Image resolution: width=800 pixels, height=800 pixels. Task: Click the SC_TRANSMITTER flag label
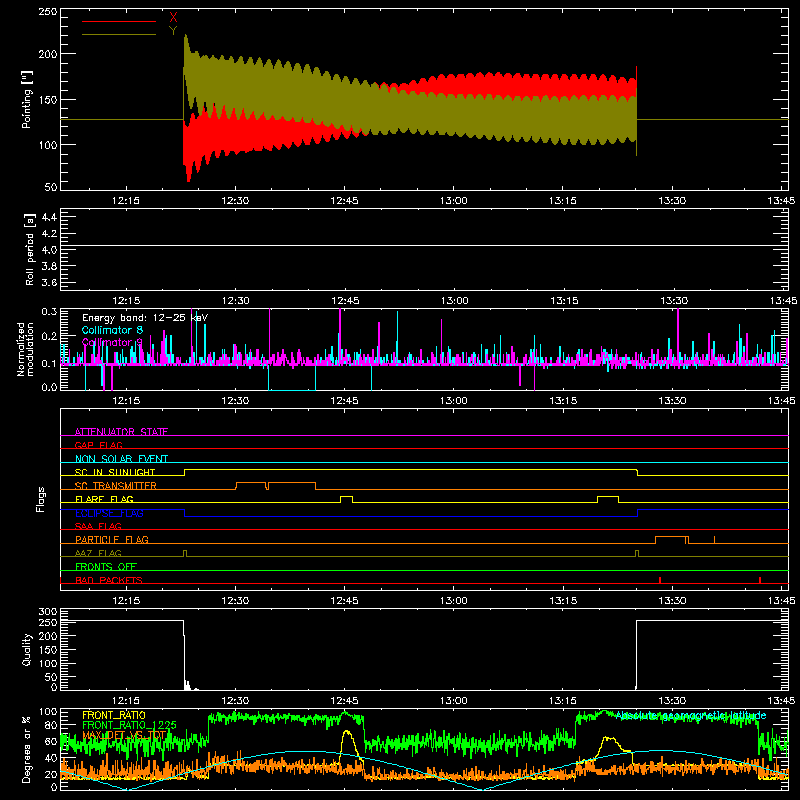pyautogui.click(x=115, y=485)
